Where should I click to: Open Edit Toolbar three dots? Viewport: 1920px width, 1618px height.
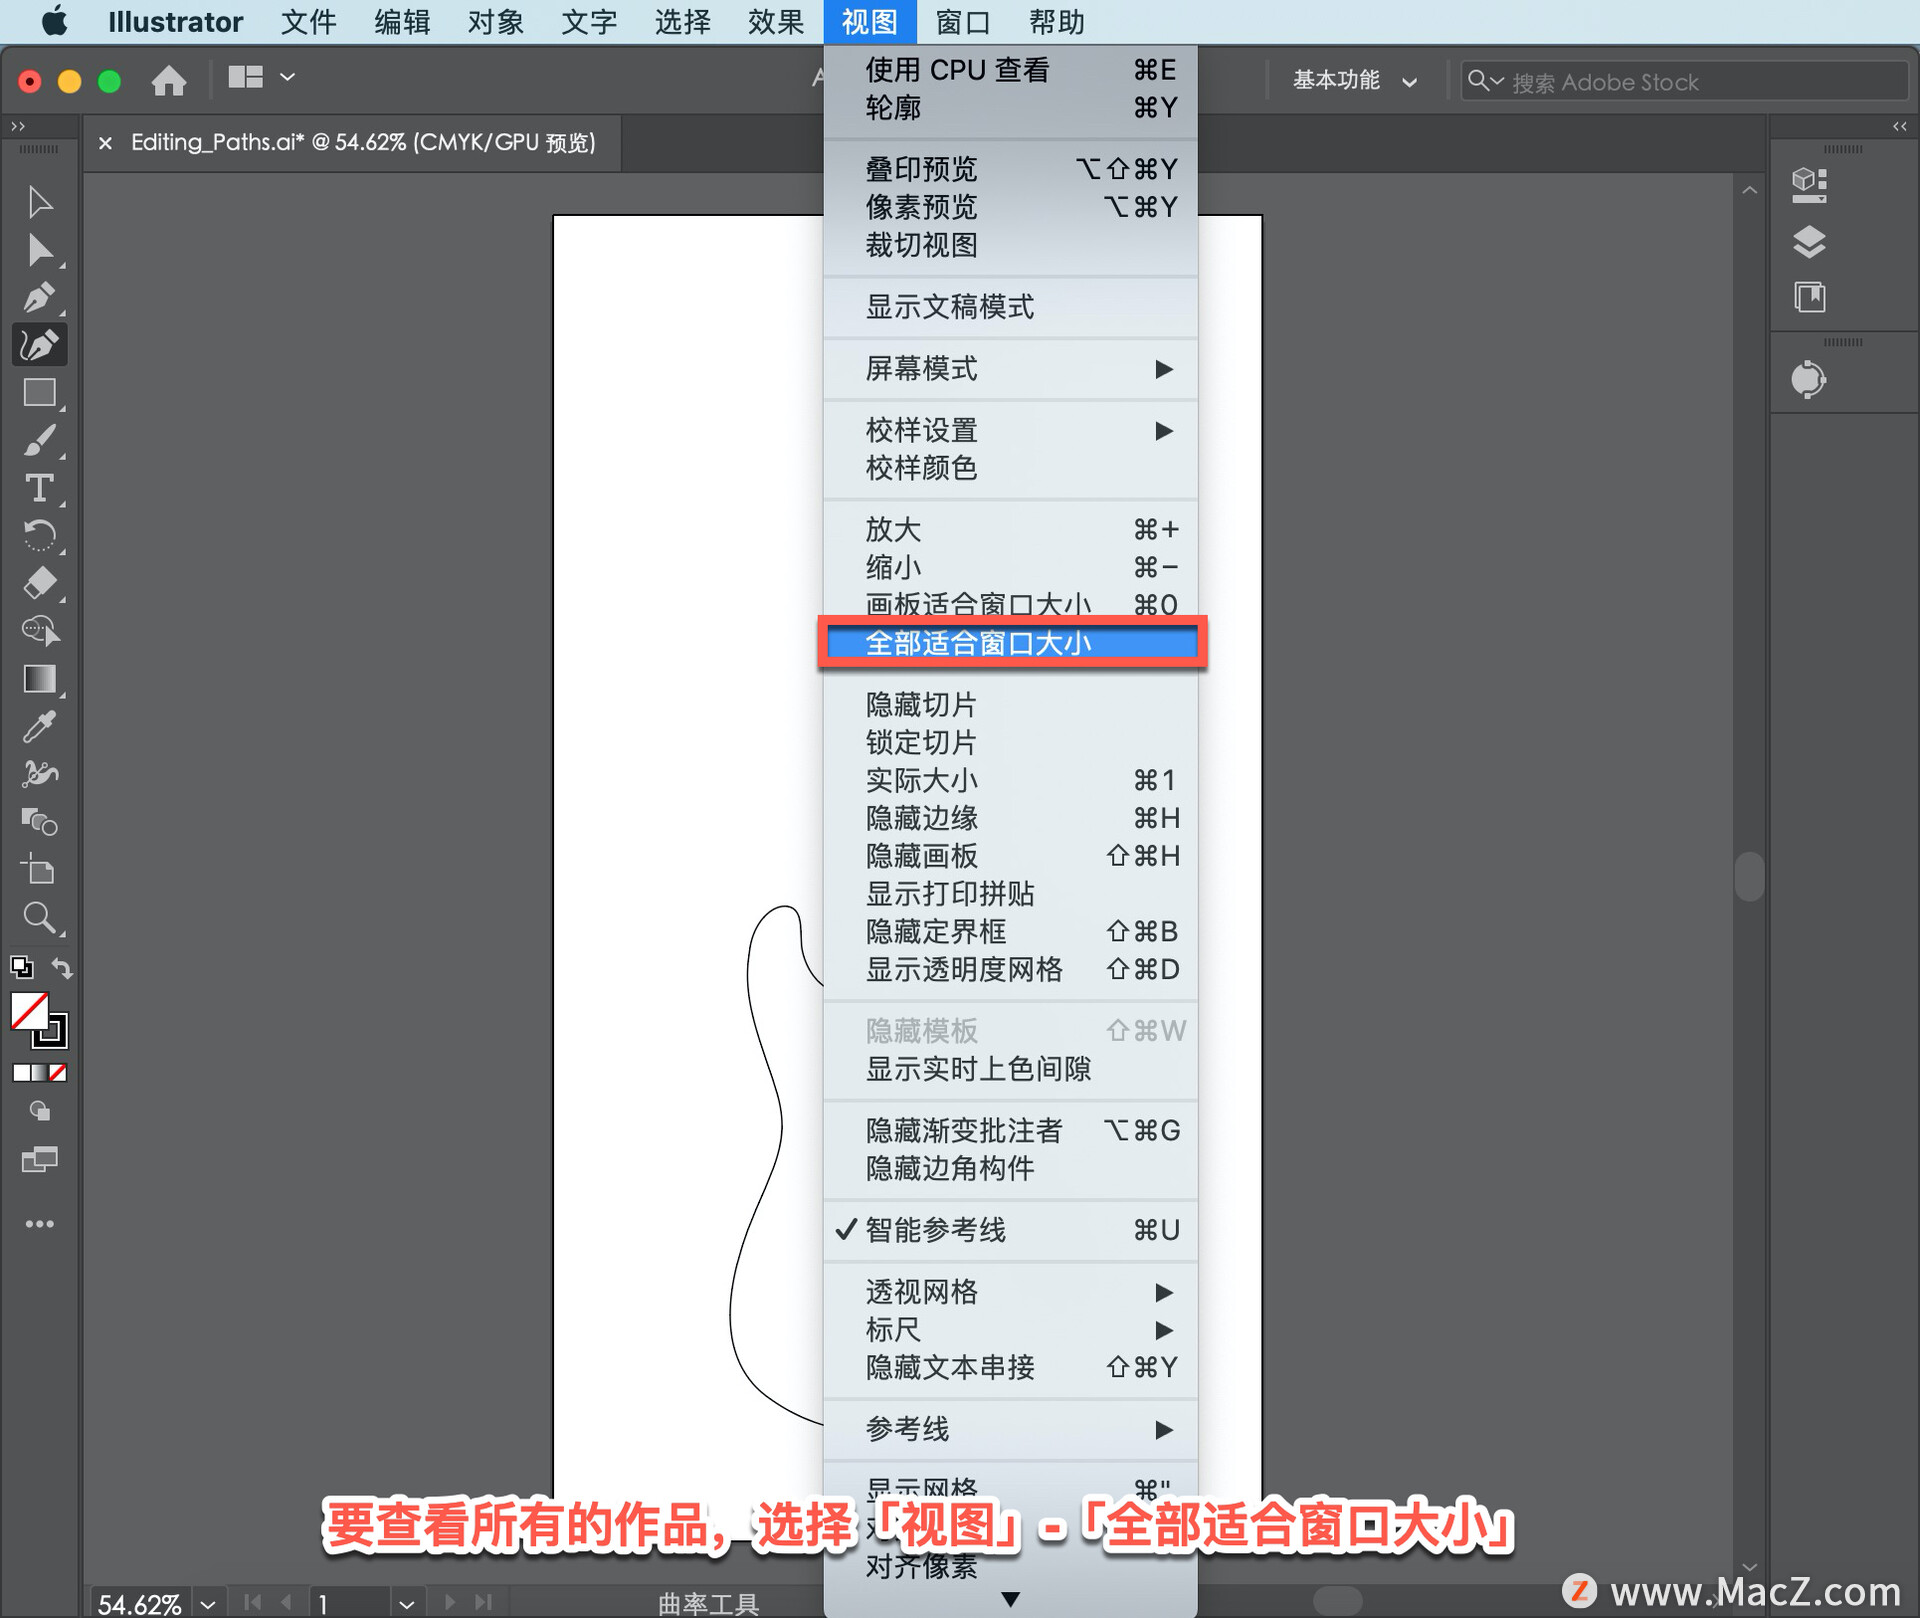(39, 1224)
